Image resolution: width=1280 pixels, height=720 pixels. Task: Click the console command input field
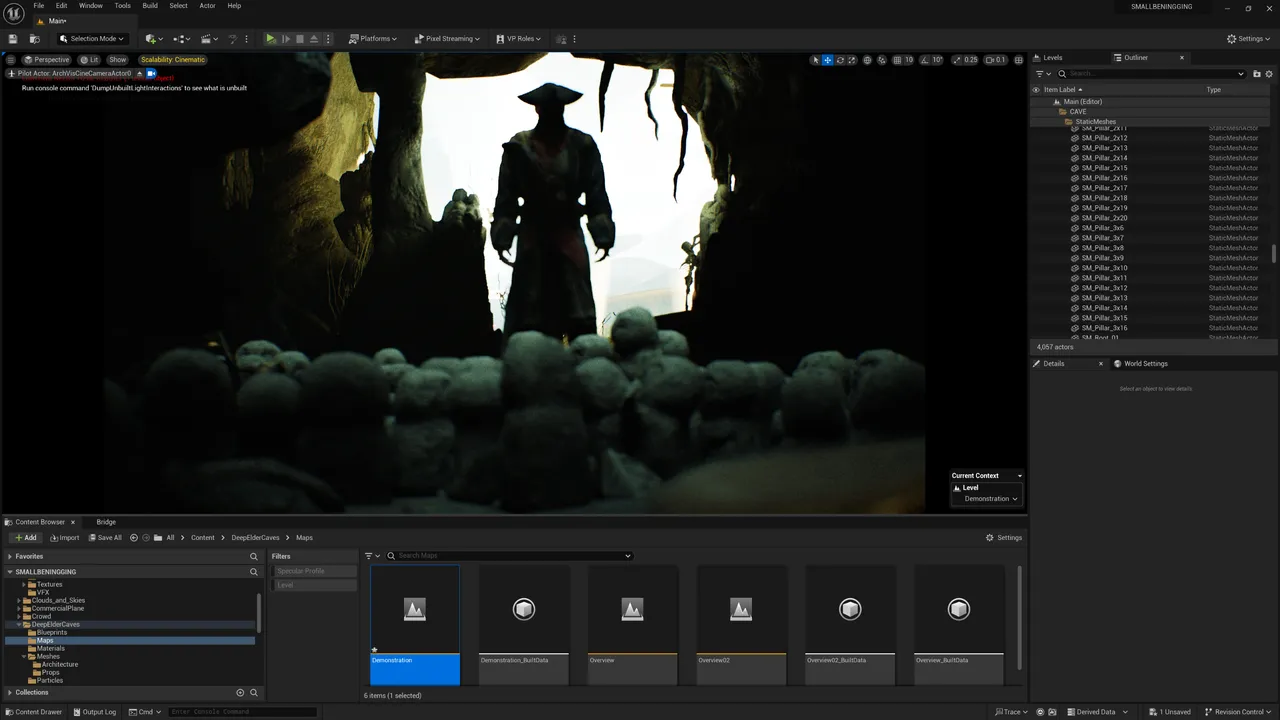coord(242,712)
